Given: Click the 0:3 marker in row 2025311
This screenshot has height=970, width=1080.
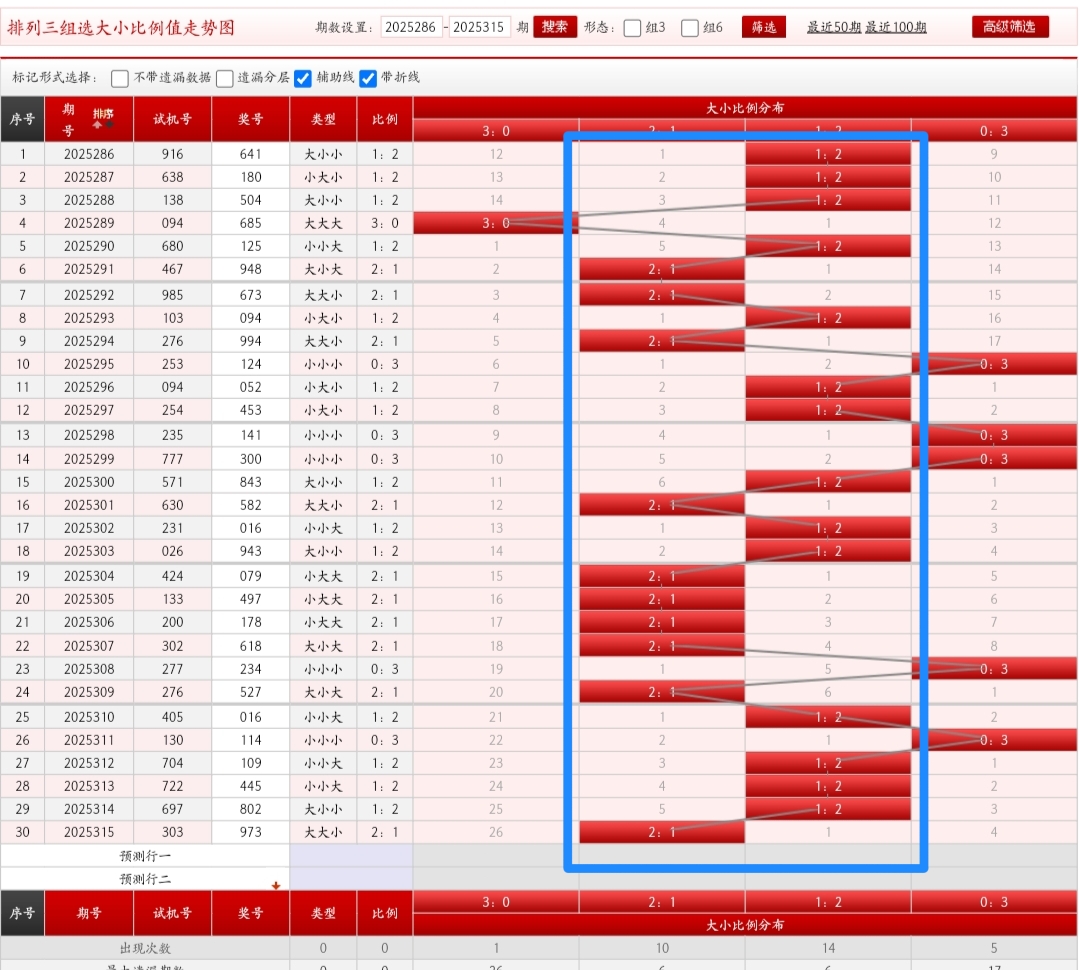Looking at the screenshot, I should point(994,740).
